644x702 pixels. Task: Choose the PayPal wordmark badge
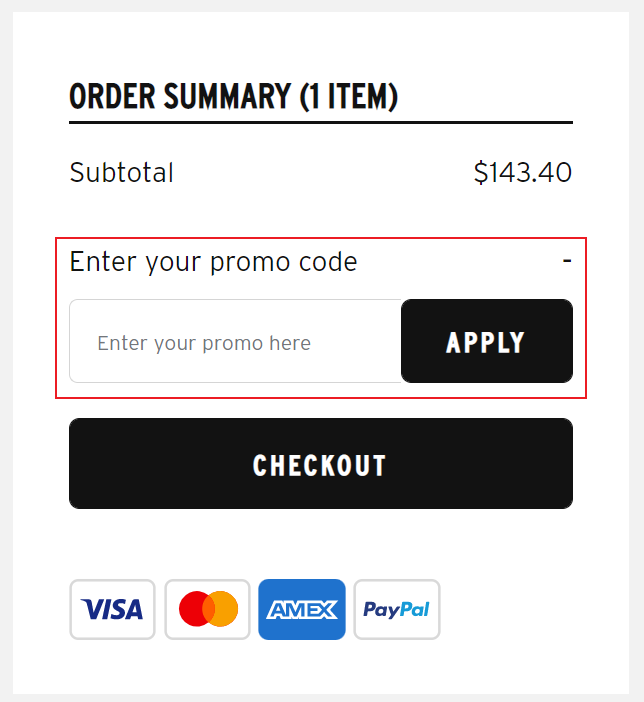click(x=397, y=609)
